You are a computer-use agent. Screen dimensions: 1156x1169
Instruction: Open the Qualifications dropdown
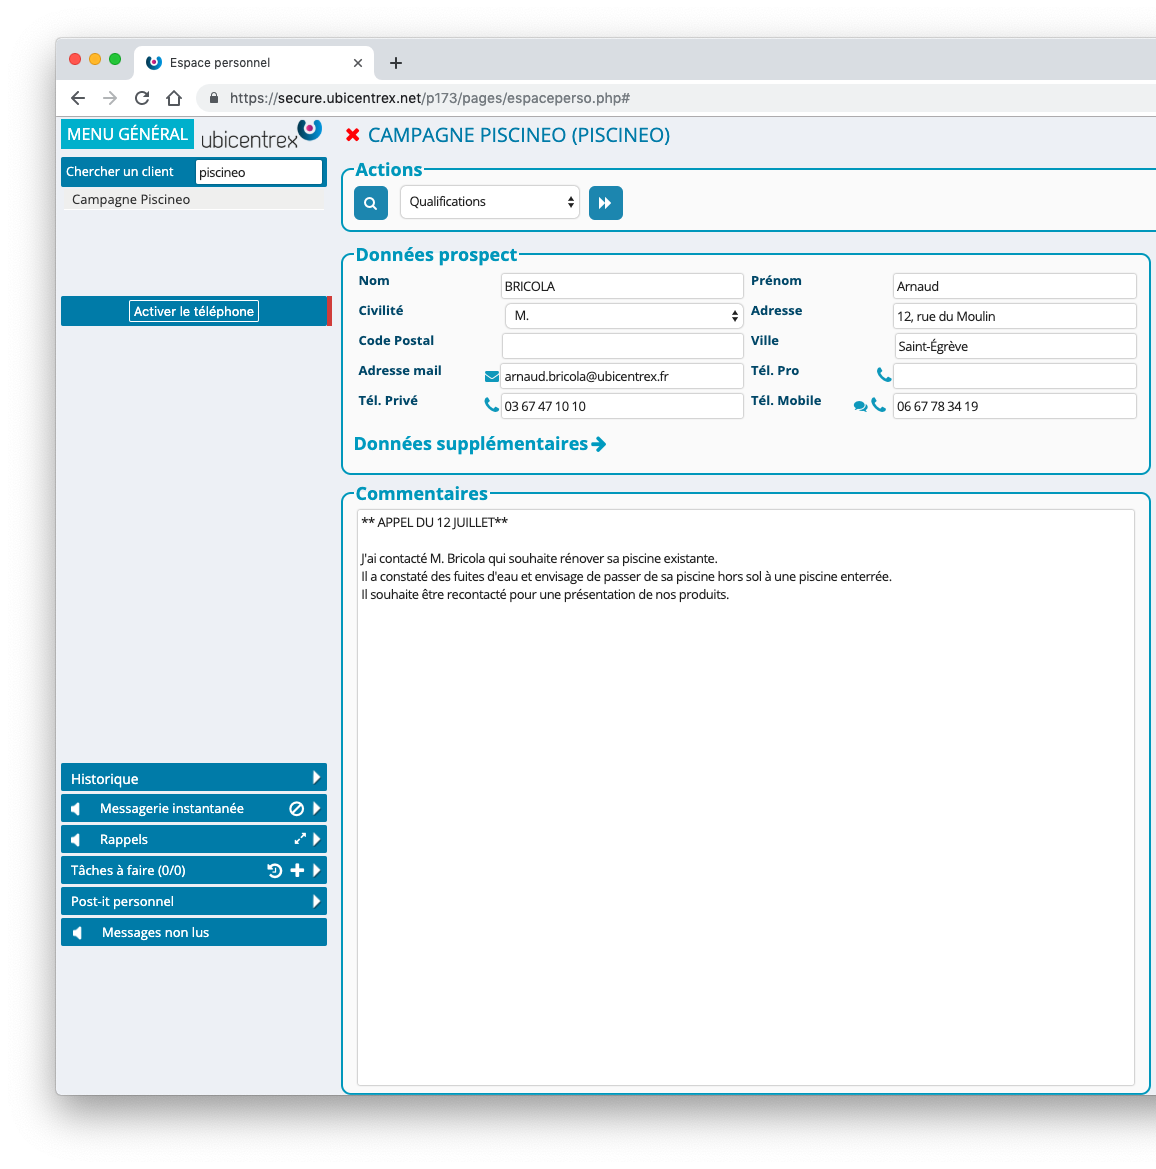click(x=490, y=202)
